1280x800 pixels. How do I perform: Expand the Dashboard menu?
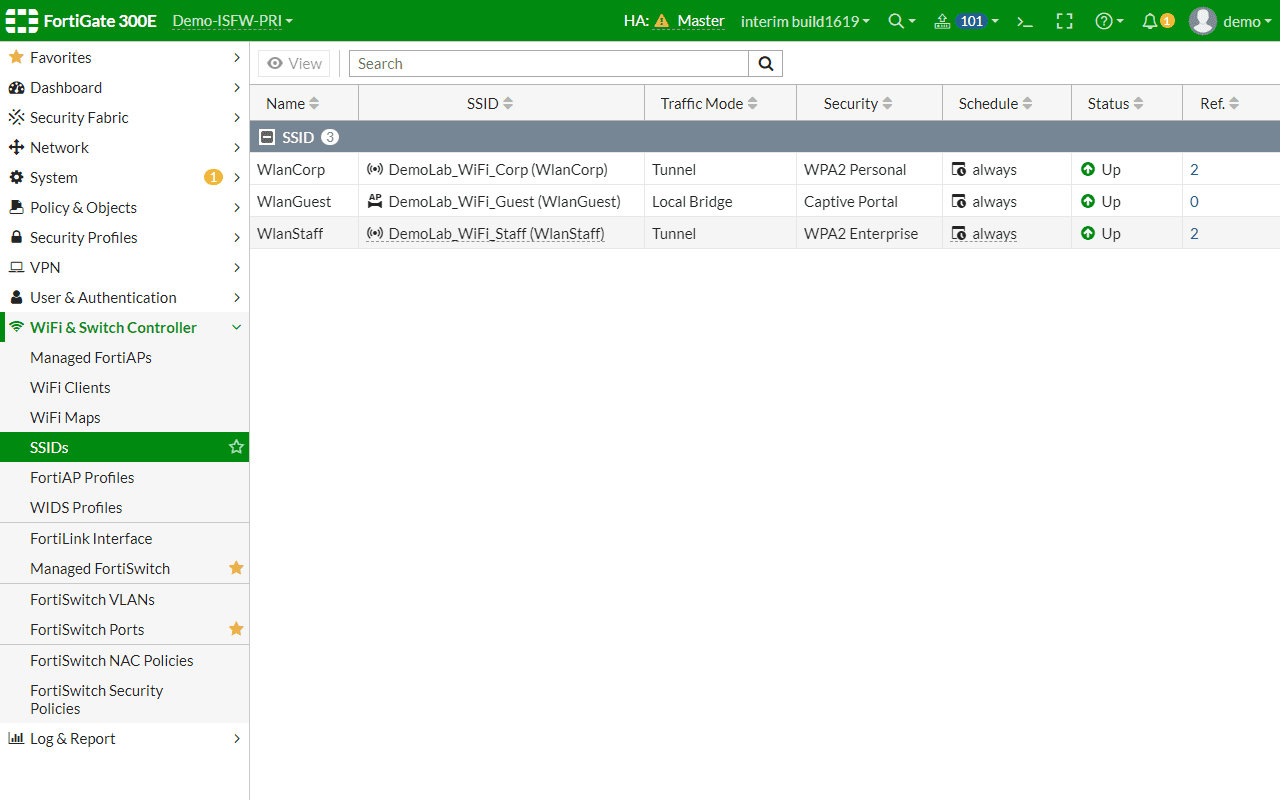pyautogui.click(x=124, y=88)
